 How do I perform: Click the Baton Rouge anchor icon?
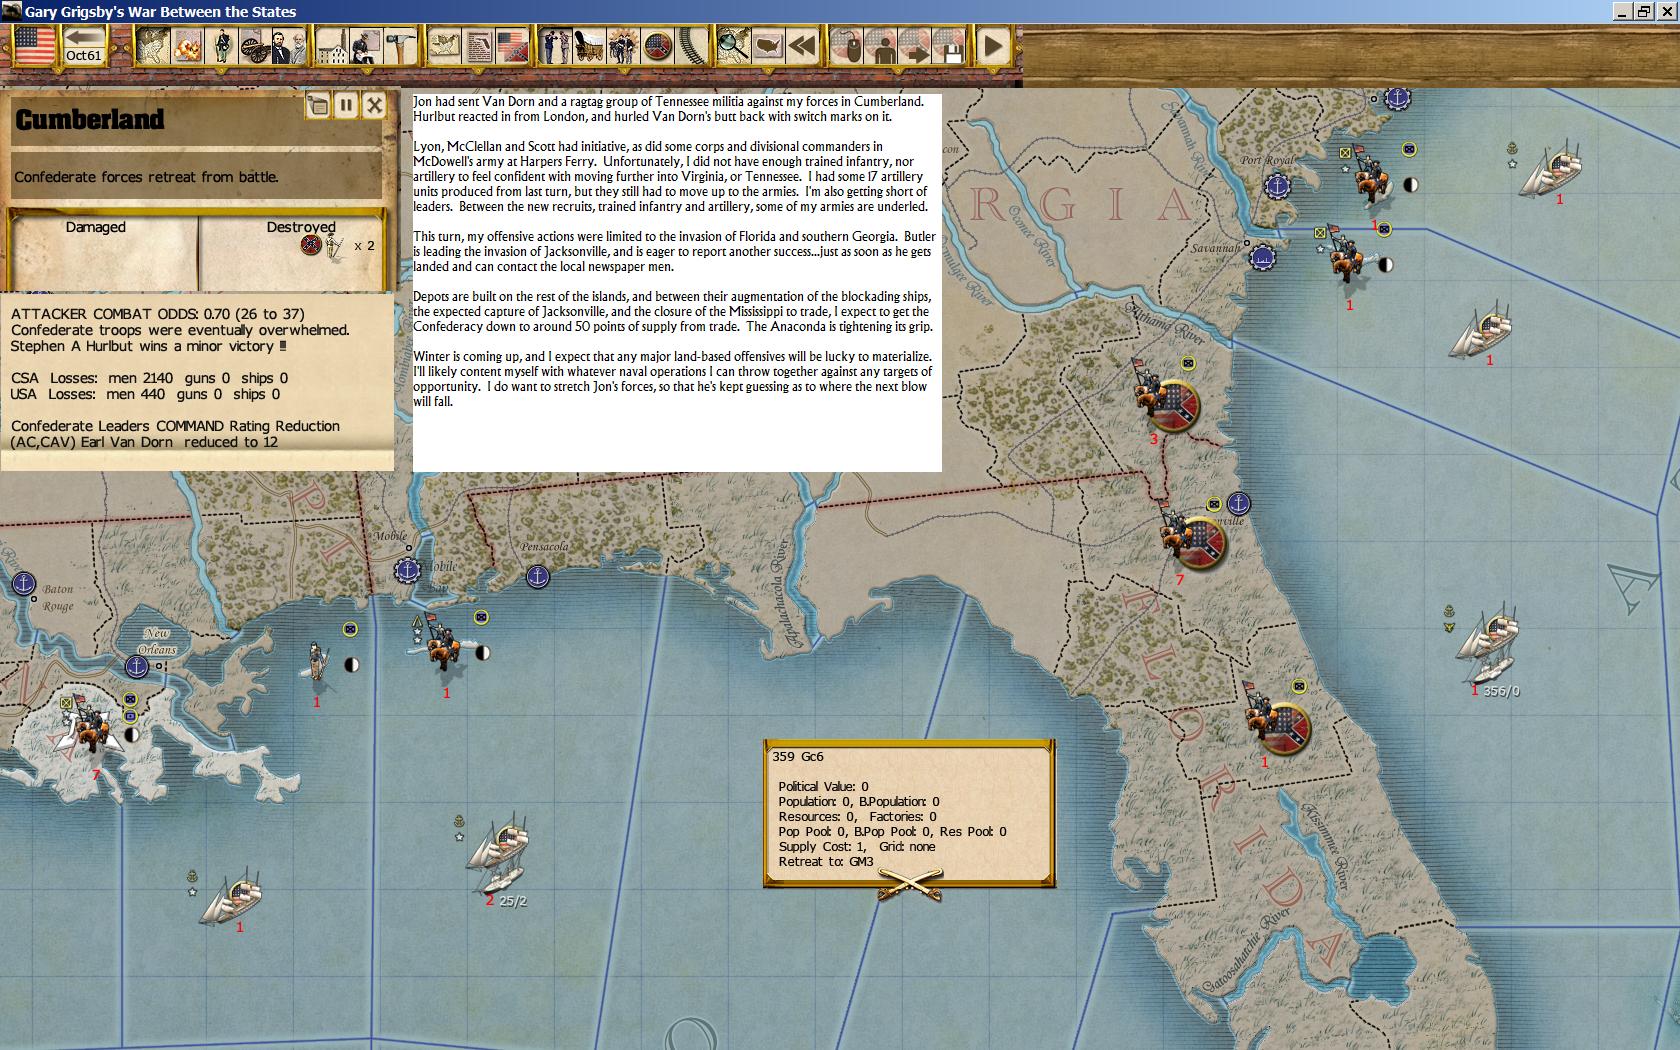(x=23, y=584)
